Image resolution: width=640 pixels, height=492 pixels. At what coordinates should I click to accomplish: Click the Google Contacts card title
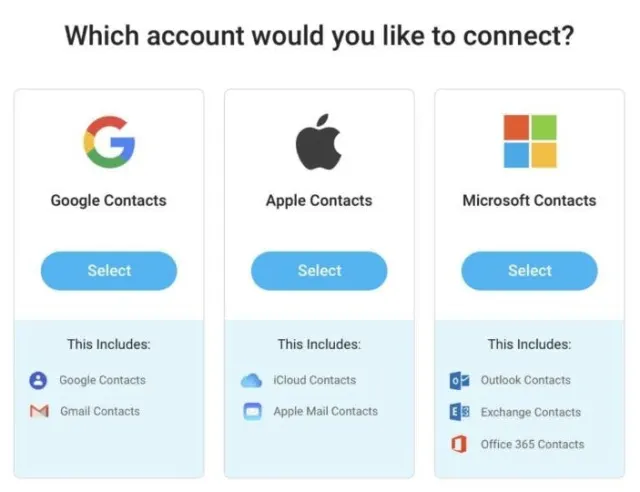tap(108, 201)
